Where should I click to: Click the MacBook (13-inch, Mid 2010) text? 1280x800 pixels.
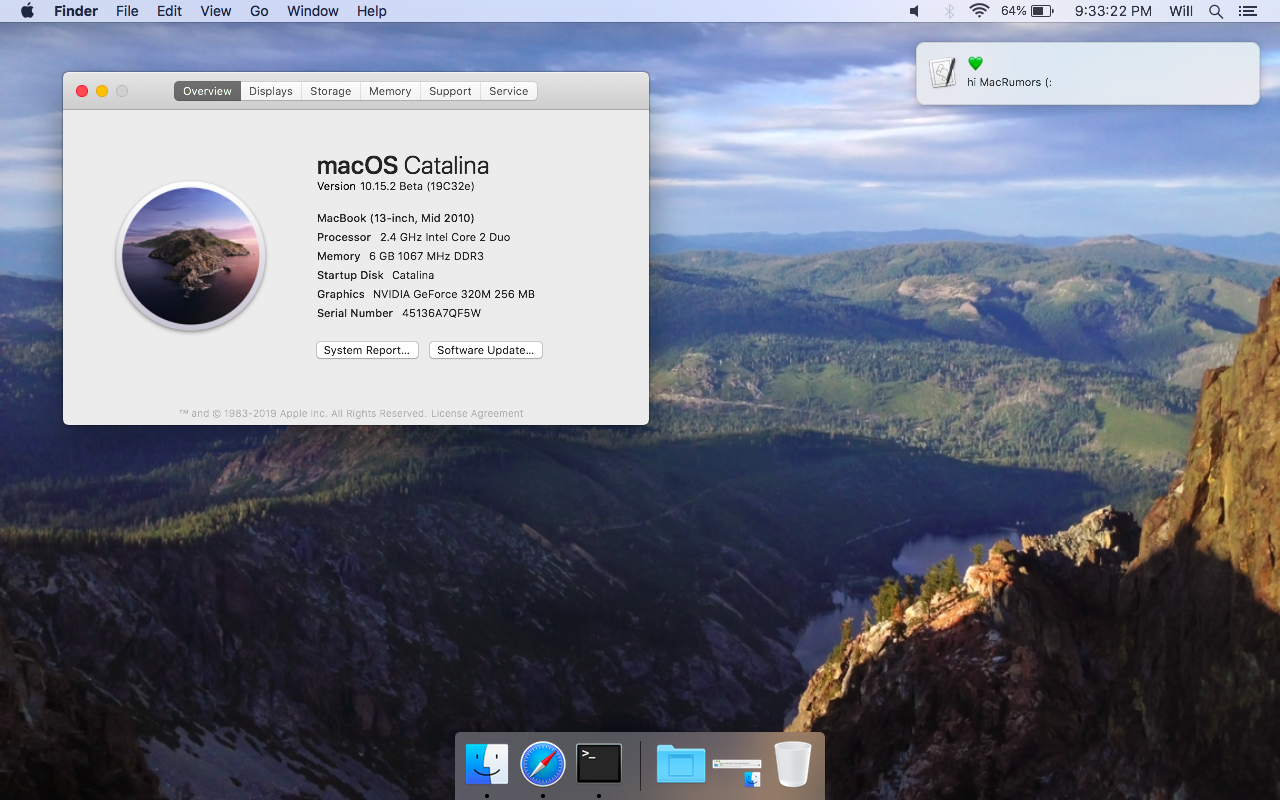(396, 218)
